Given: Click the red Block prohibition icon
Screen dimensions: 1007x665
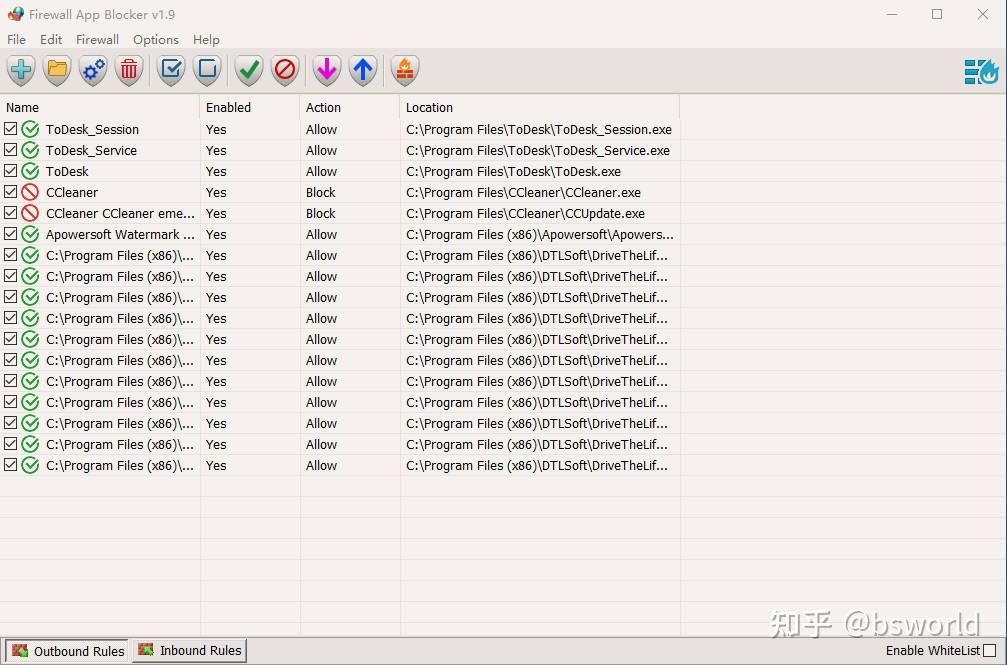Looking at the screenshot, I should pos(285,69).
